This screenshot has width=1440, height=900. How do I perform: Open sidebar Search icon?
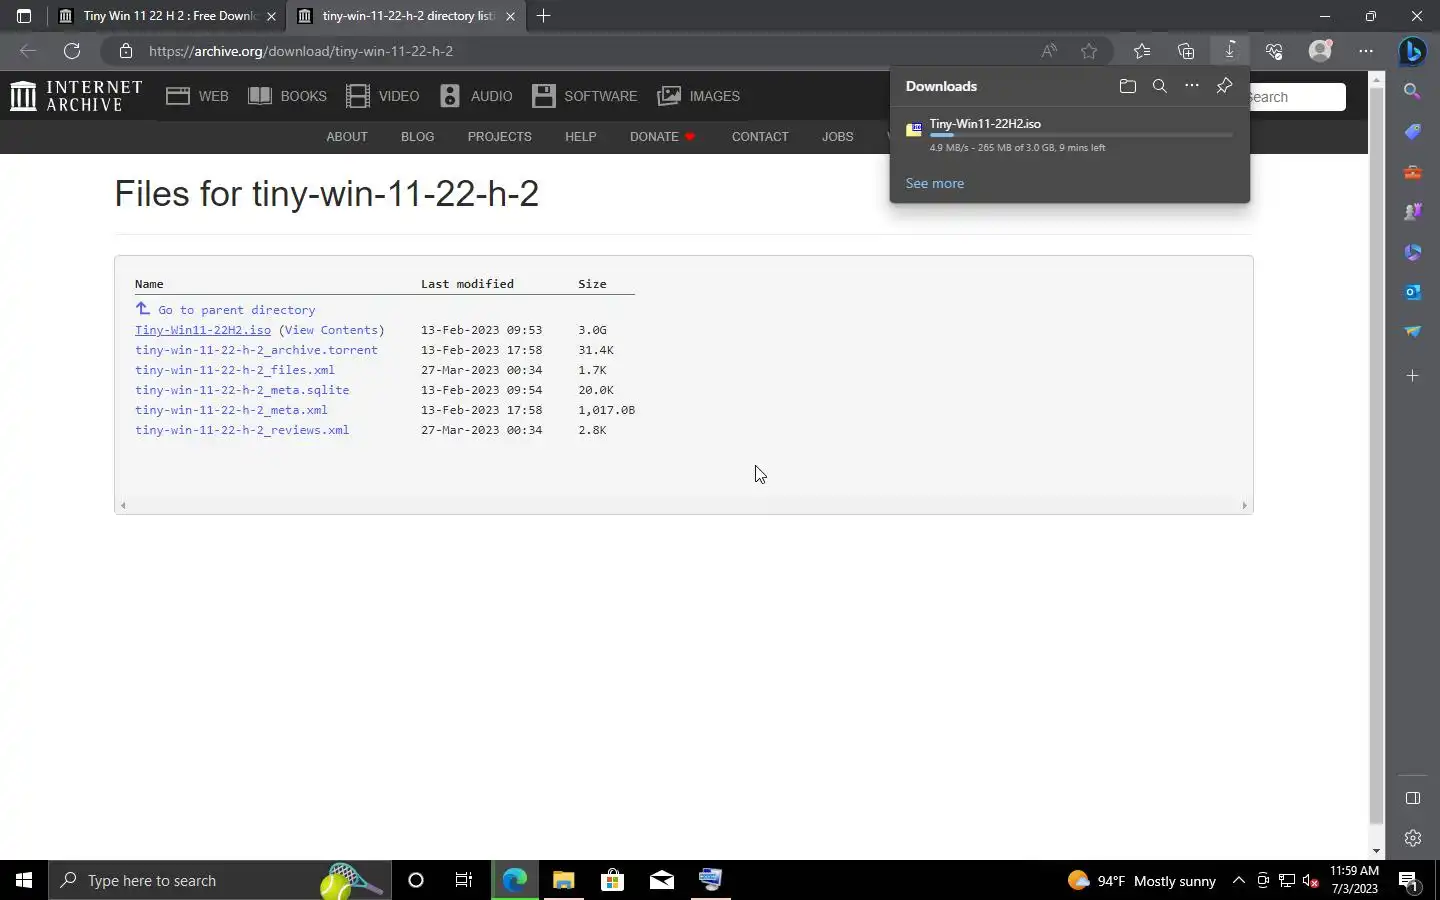point(1412,91)
